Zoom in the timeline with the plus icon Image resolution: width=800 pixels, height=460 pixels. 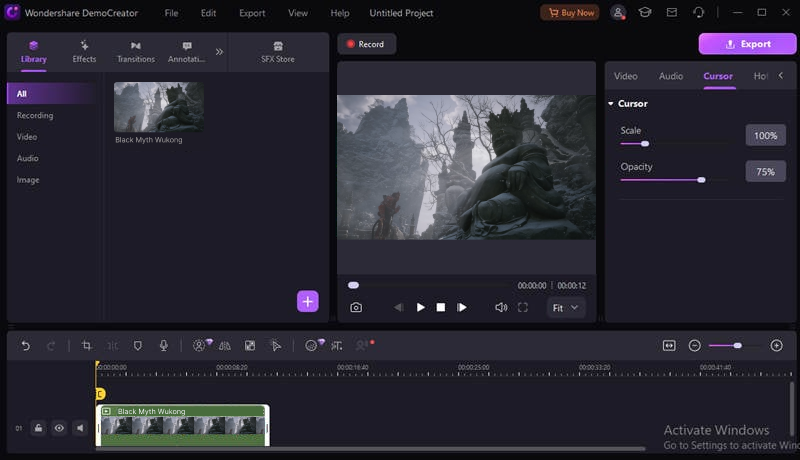[777, 346]
